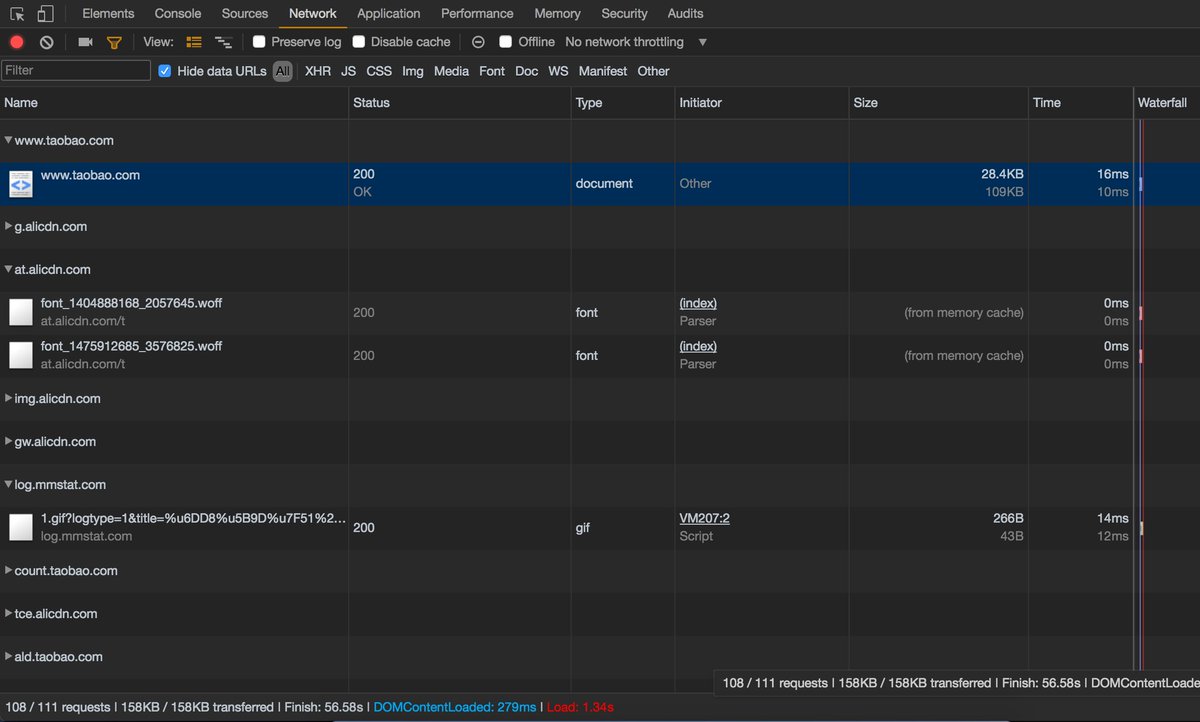Filter requests by Other type
This screenshot has width=1200, height=722.
pyautogui.click(x=653, y=71)
